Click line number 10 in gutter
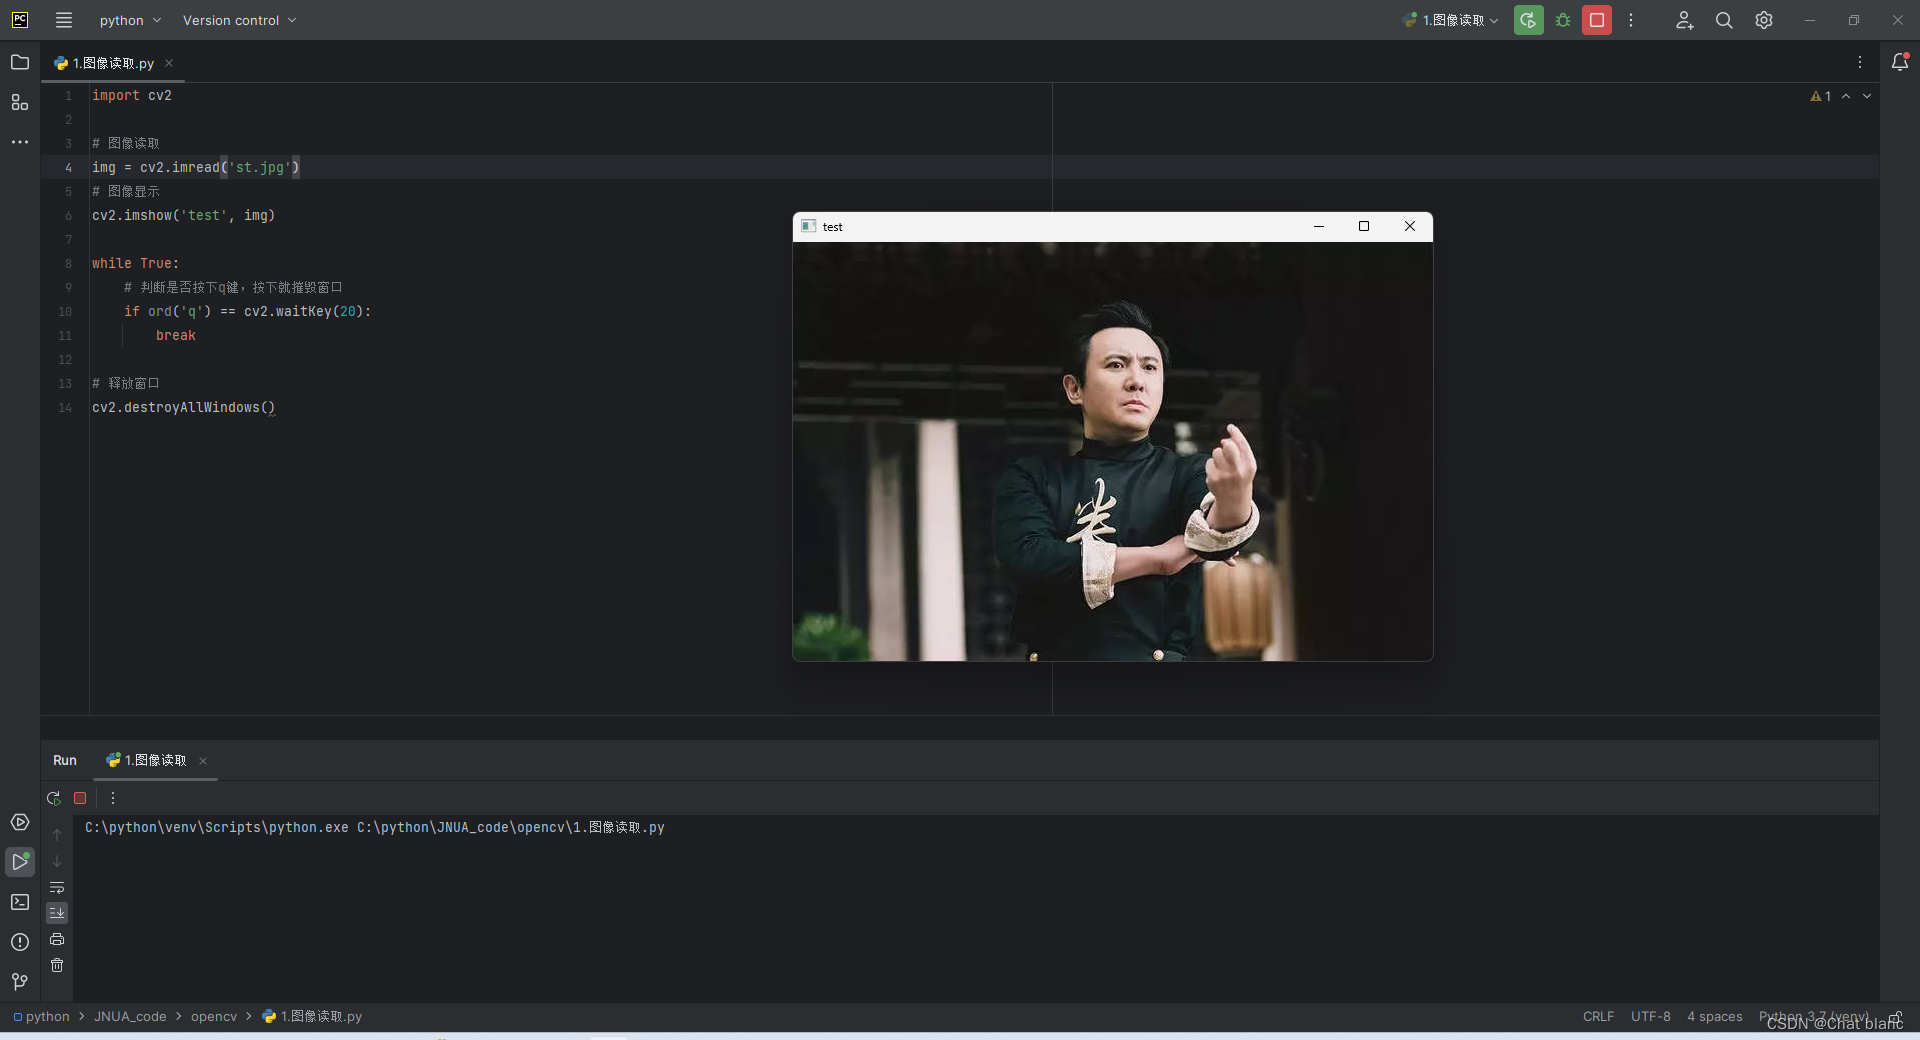The height and width of the screenshot is (1040, 1920). click(x=65, y=311)
